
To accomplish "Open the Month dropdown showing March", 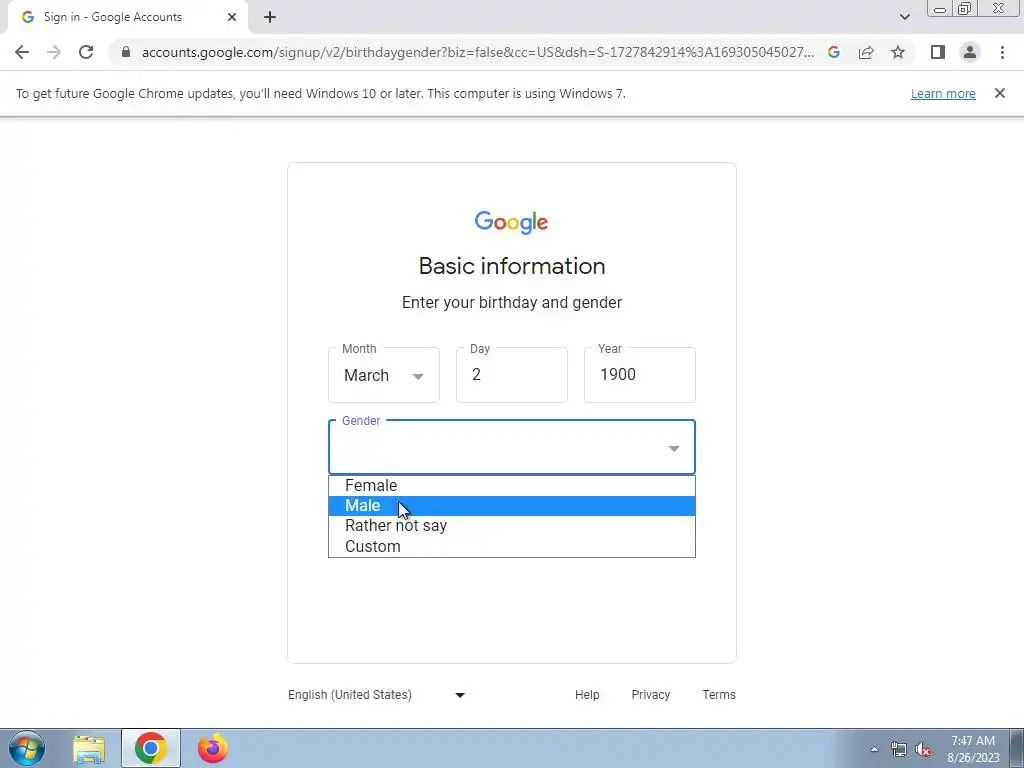I will click(384, 375).
